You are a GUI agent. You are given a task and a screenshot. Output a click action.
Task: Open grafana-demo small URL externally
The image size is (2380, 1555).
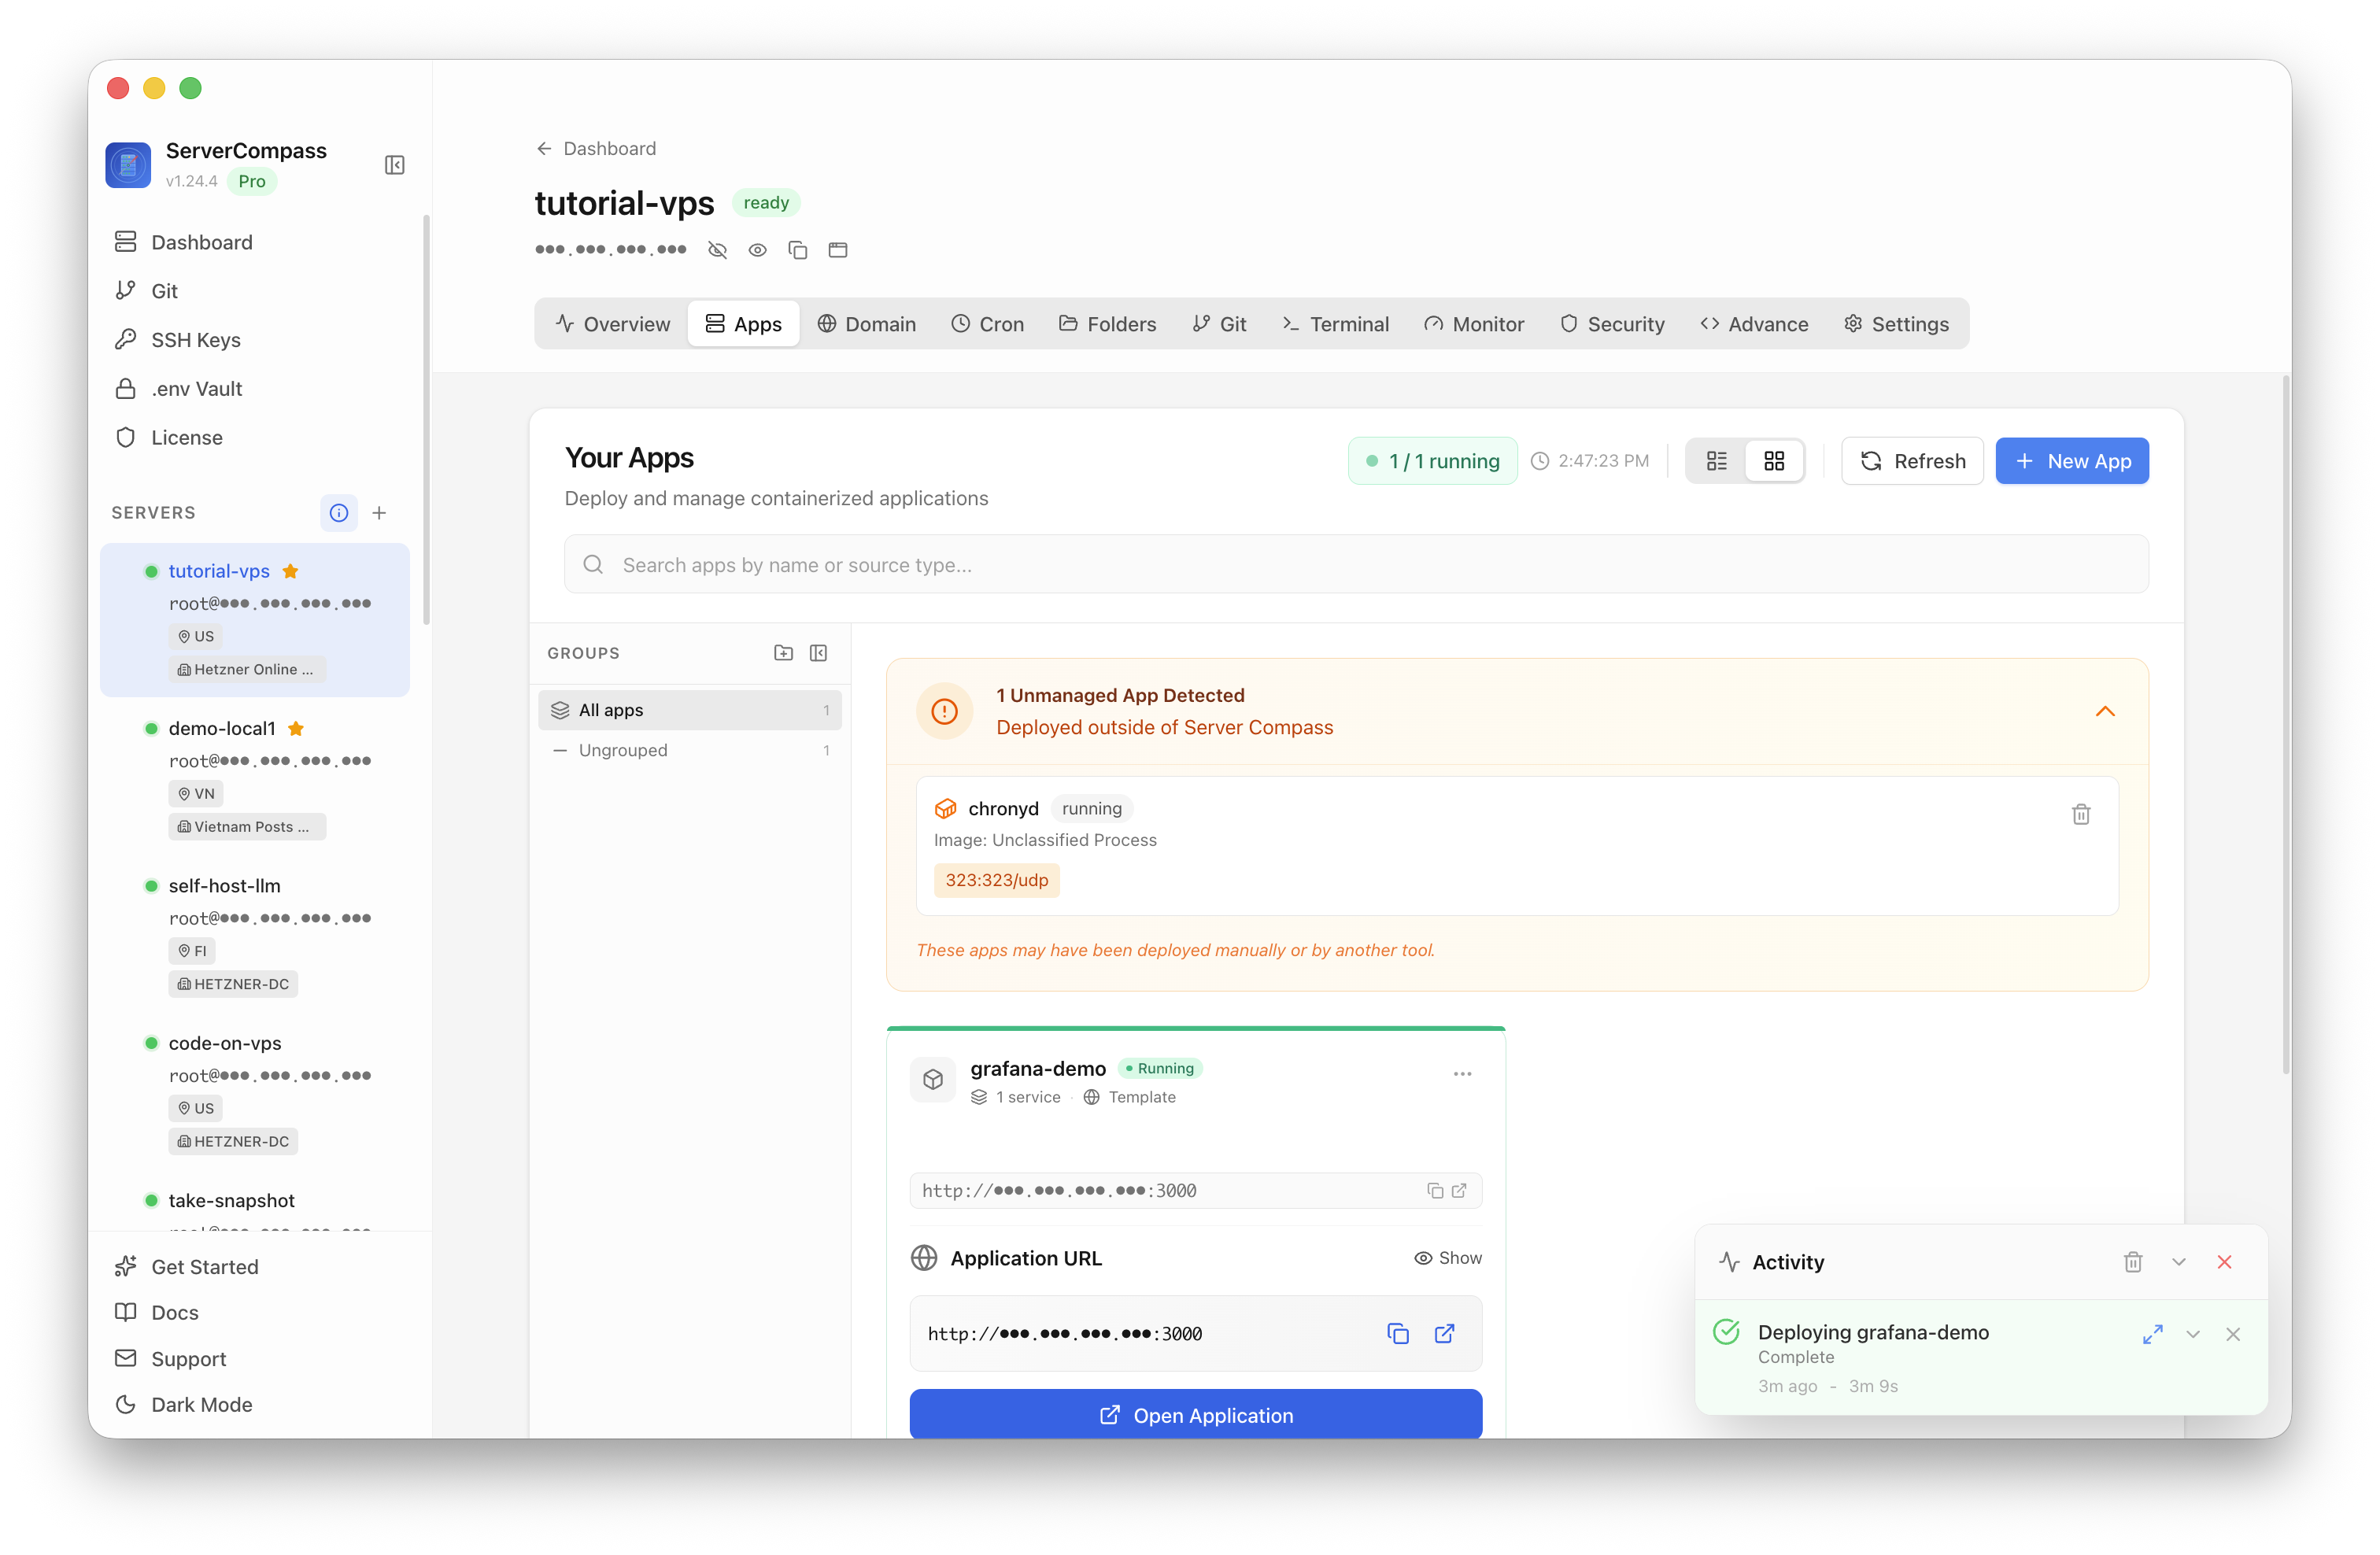1459,1190
